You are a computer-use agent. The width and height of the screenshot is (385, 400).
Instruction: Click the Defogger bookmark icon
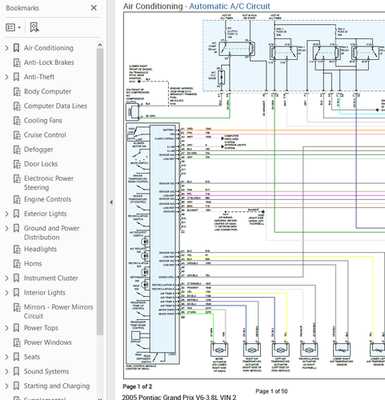(x=16, y=150)
